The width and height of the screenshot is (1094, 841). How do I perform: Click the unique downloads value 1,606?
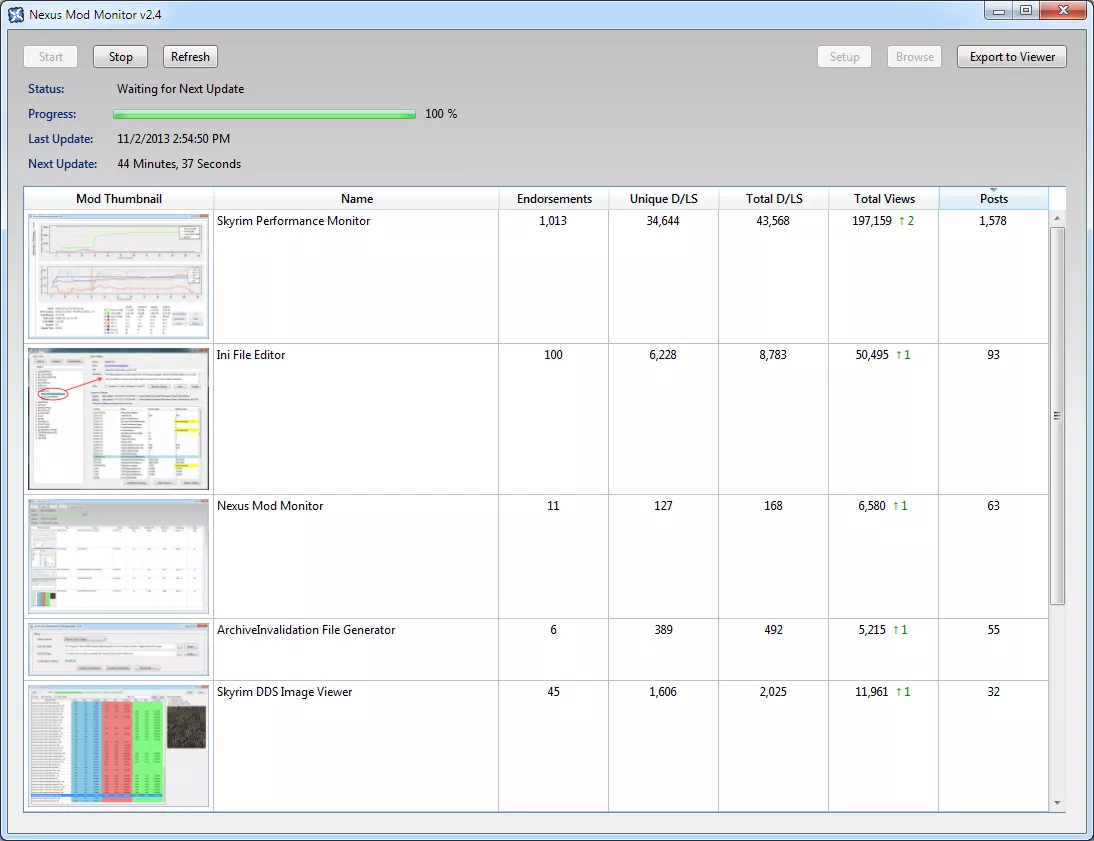coord(663,692)
